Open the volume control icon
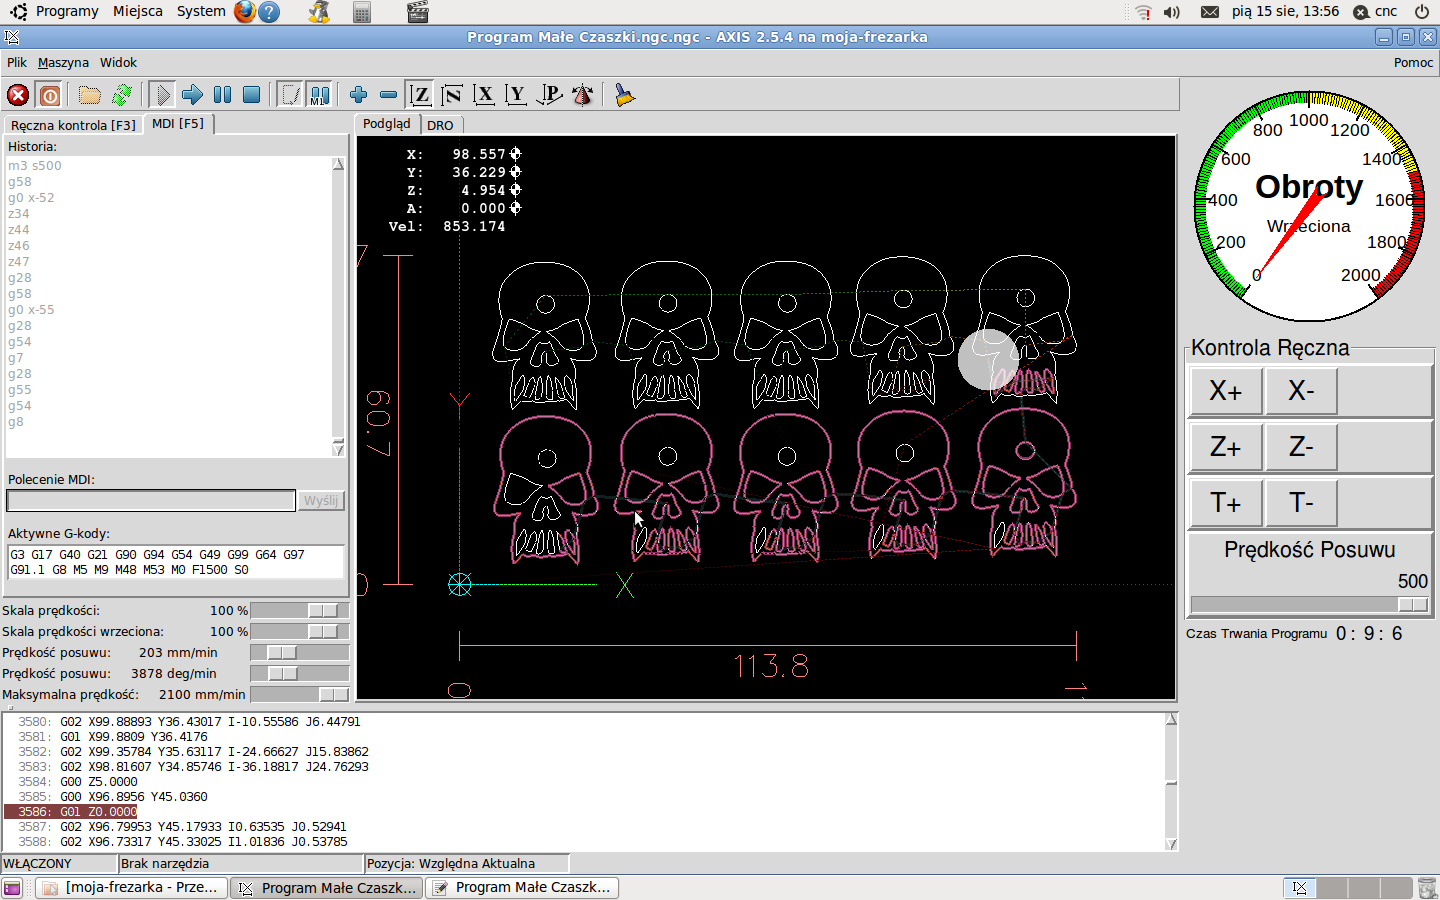Image resolution: width=1440 pixels, height=900 pixels. click(x=1172, y=12)
